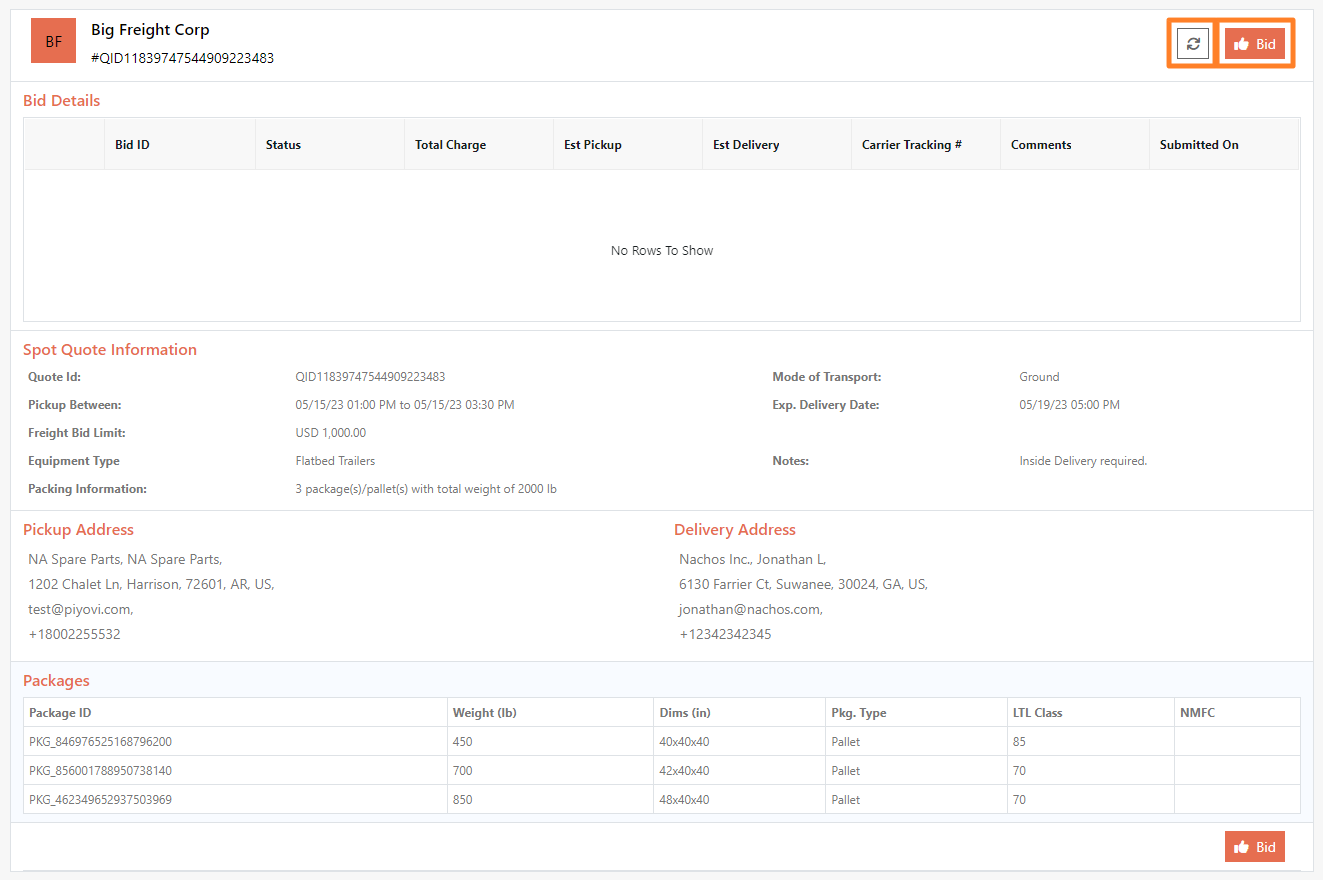Click the Ground mode of transport value
Screen dimensions: 1323x880
point(1039,377)
